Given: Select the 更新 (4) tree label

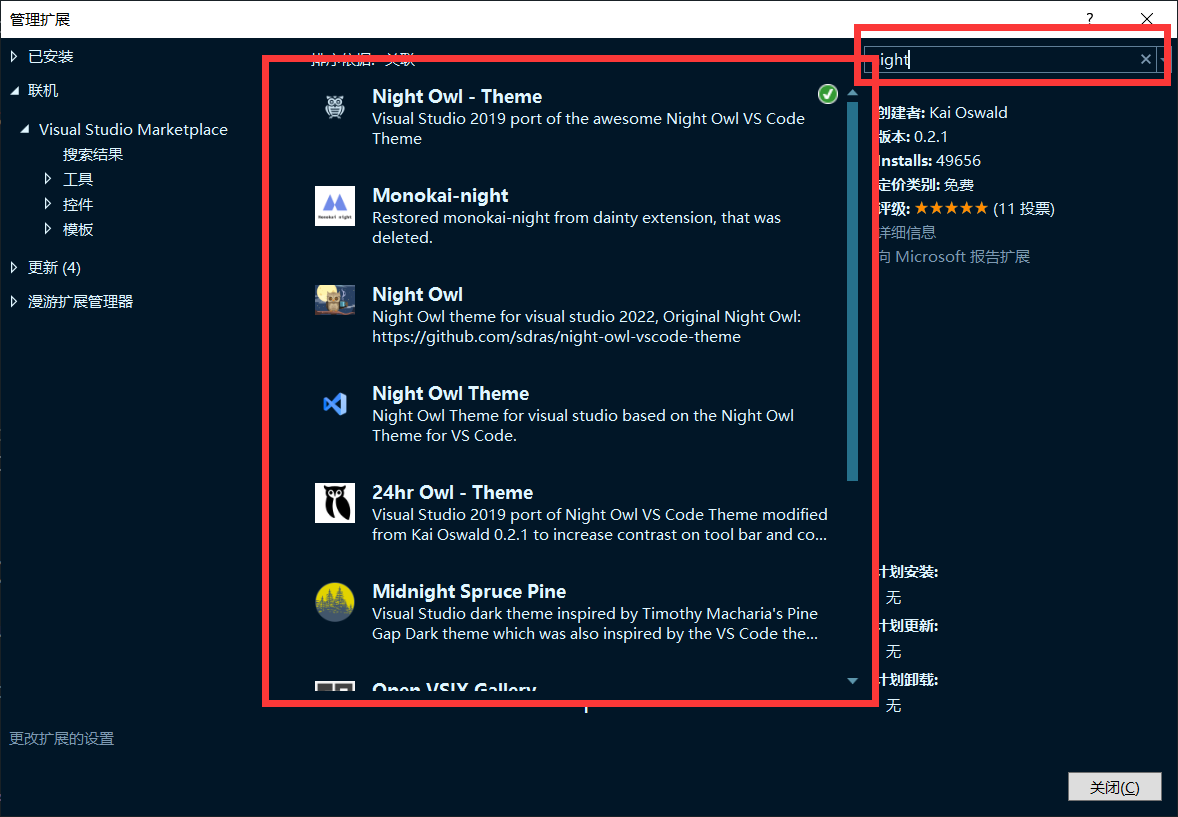Looking at the screenshot, I should [54, 267].
